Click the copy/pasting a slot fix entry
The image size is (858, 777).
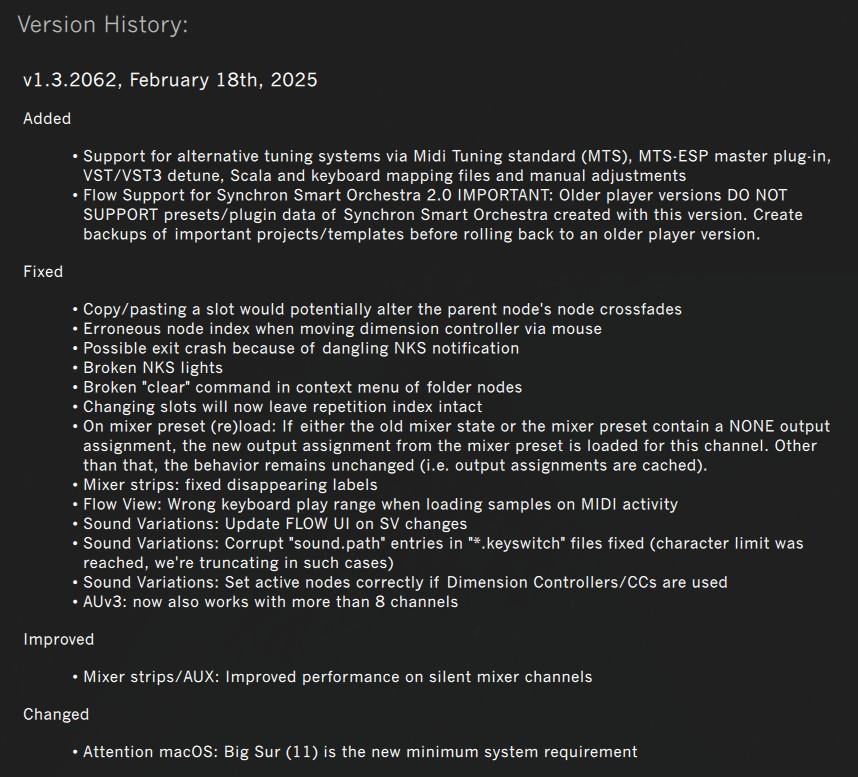[x=382, y=310]
